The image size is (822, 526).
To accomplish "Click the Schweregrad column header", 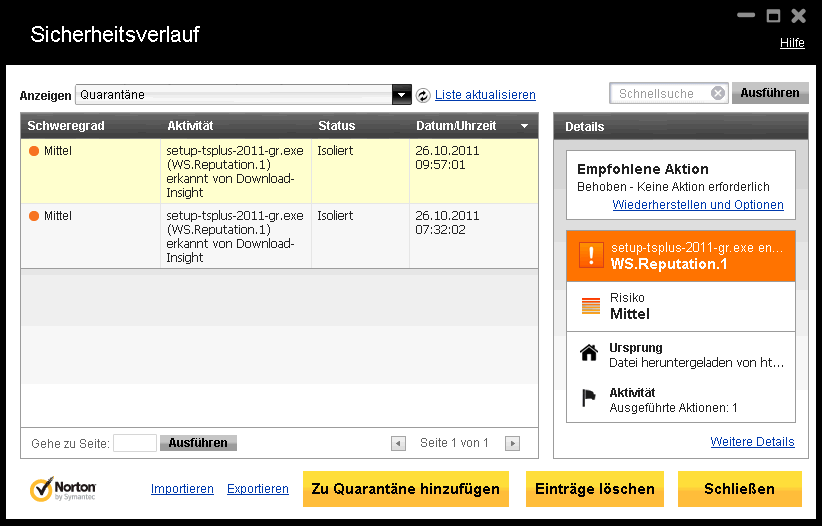I will (x=66, y=126).
